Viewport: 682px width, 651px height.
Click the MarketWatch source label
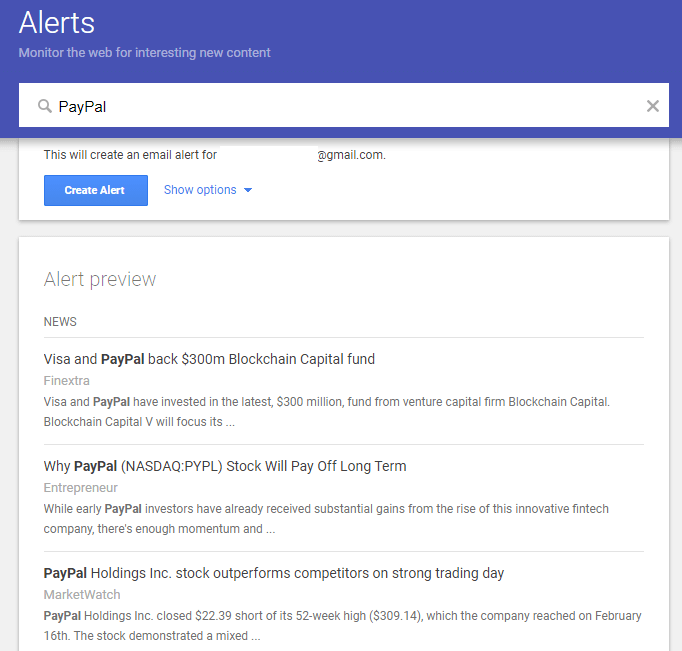tap(82, 595)
